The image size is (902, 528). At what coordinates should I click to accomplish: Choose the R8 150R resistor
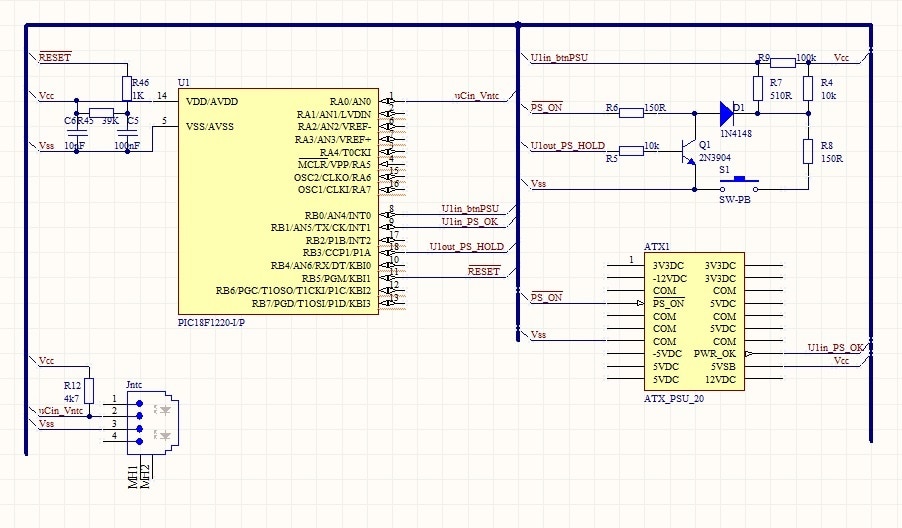tap(807, 152)
